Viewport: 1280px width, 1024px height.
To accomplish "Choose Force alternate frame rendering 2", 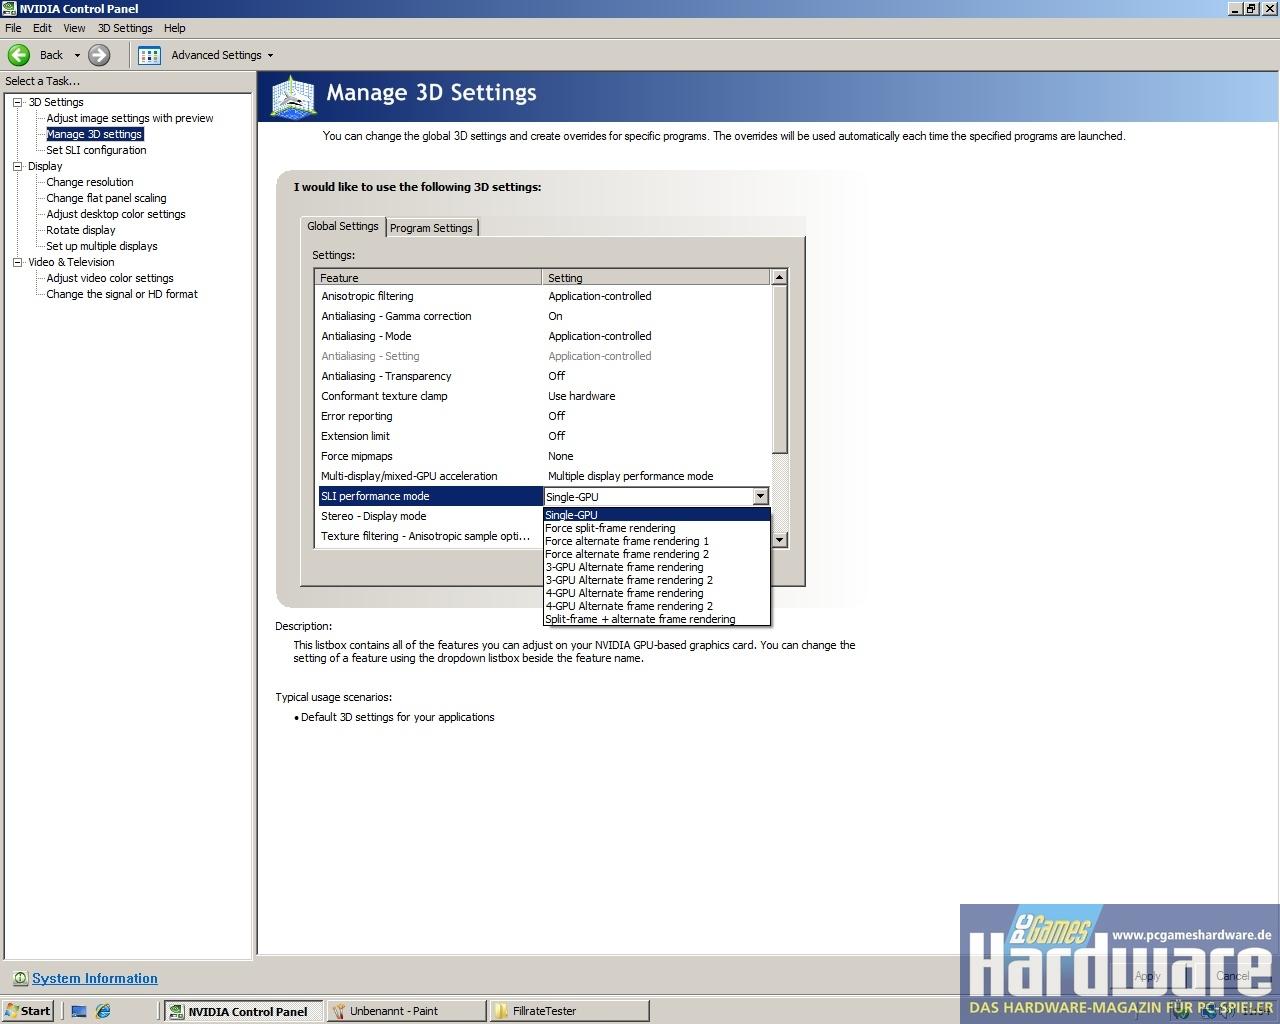I will pos(656,554).
